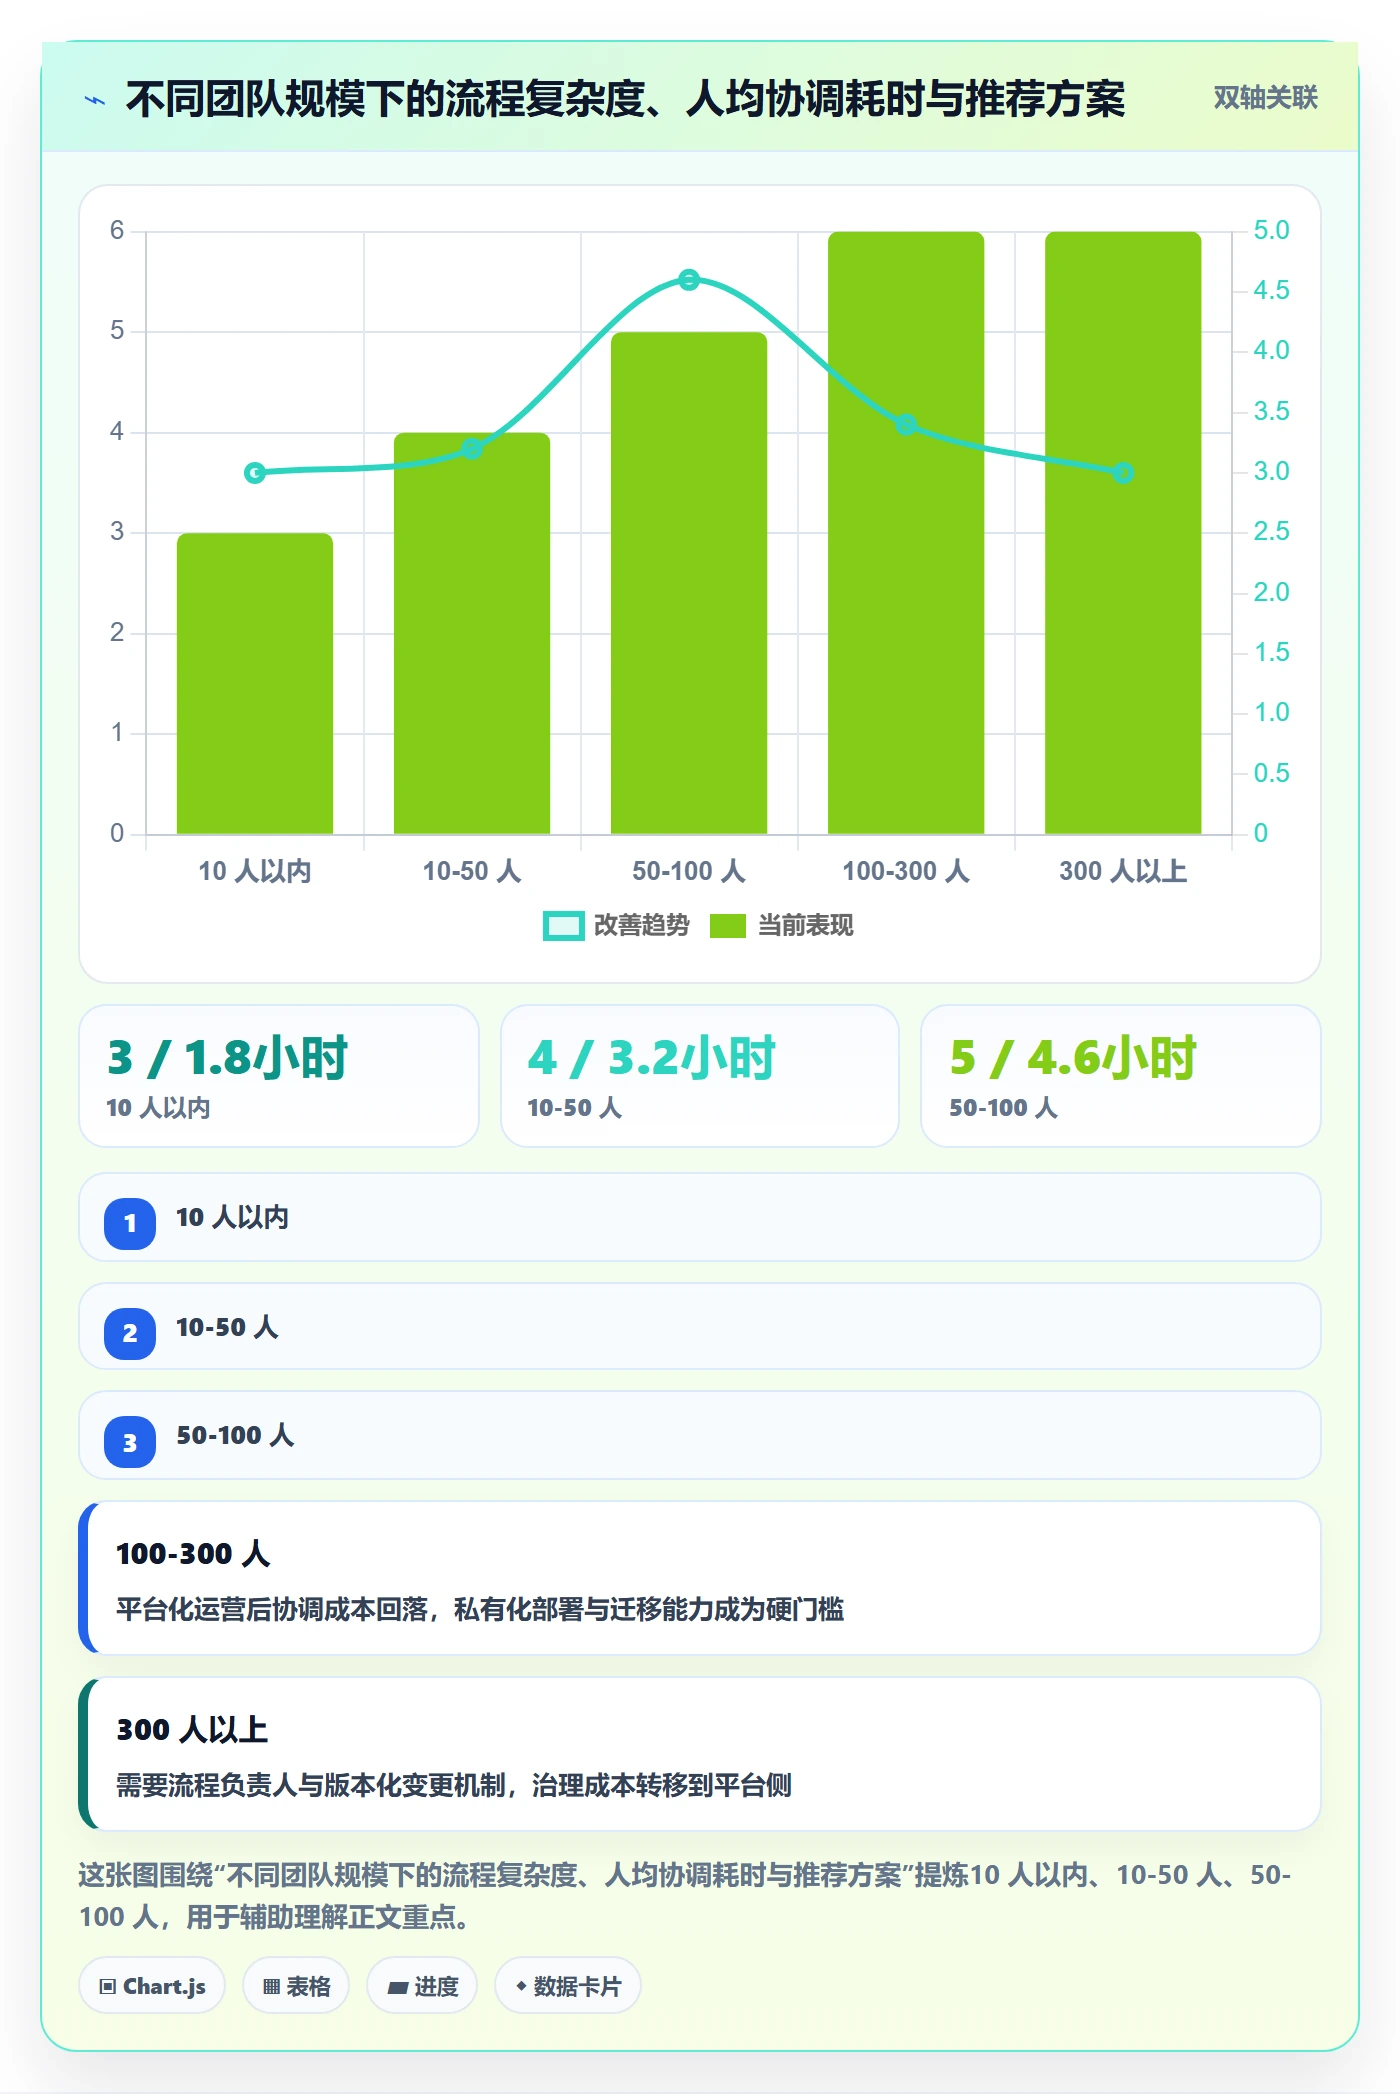1400x2094 pixels.
Task: Select the 5 / 4.6小时 data card
Action: 1121,1076
